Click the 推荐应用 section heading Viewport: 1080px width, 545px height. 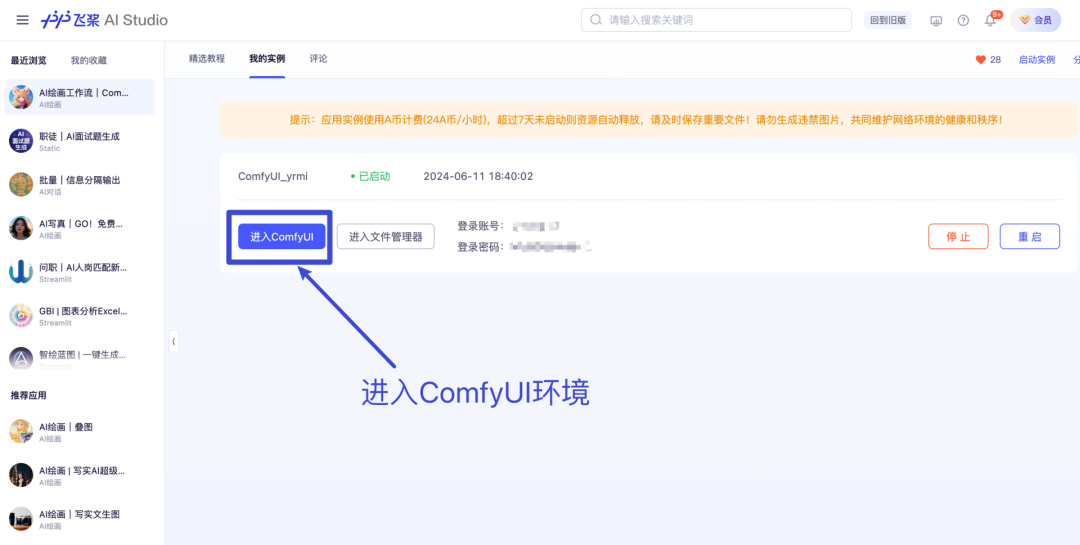pyautogui.click(x=28, y=395)
